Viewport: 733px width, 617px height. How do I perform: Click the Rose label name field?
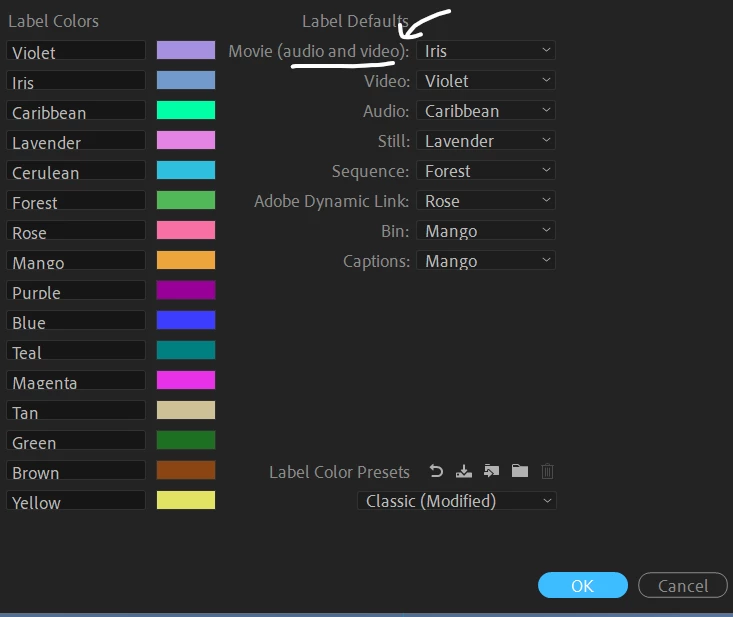(76, 230)
